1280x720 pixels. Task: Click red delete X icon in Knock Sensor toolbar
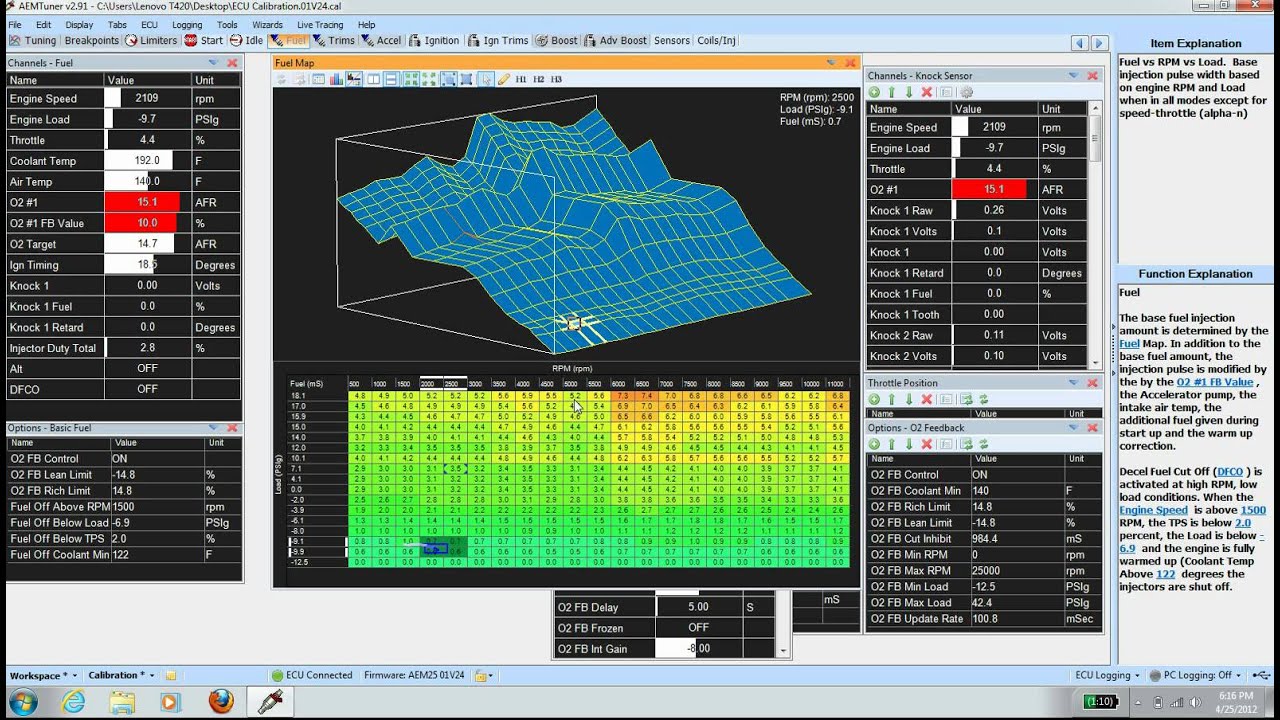click(926, 92)
